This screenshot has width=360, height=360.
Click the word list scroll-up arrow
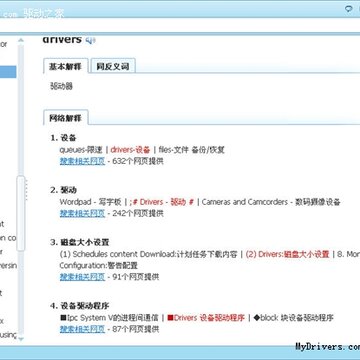[21, 40]
